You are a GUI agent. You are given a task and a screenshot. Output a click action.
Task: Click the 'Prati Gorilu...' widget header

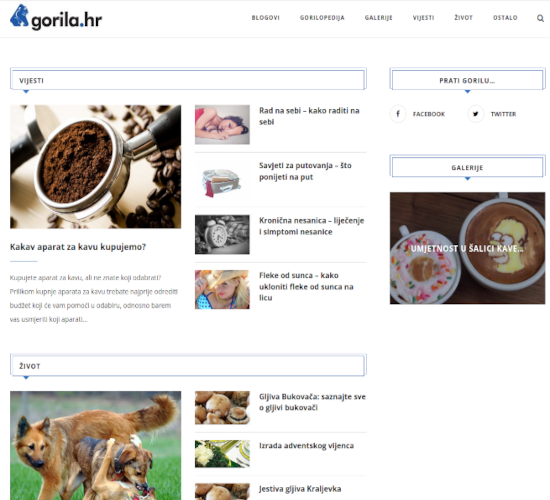[x=467, y=80]
